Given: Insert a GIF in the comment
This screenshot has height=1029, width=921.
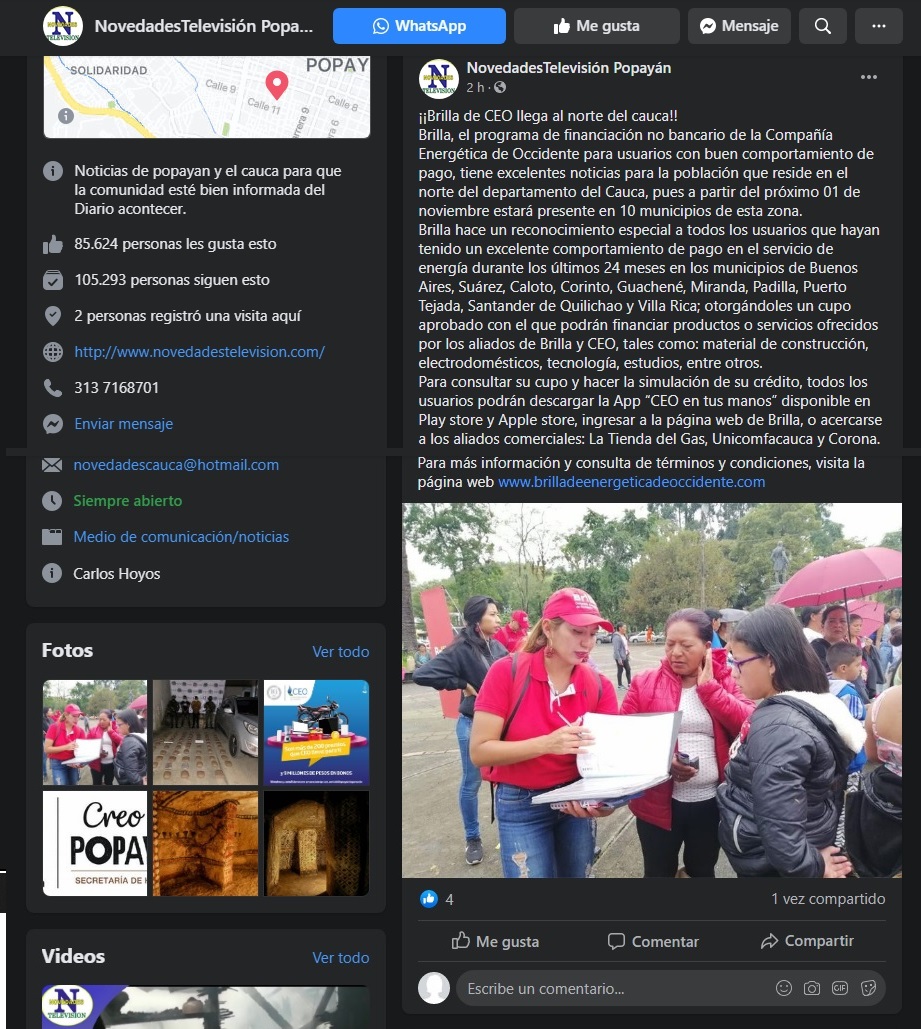Looking at the screenshot, I should [x=840, y=988].
